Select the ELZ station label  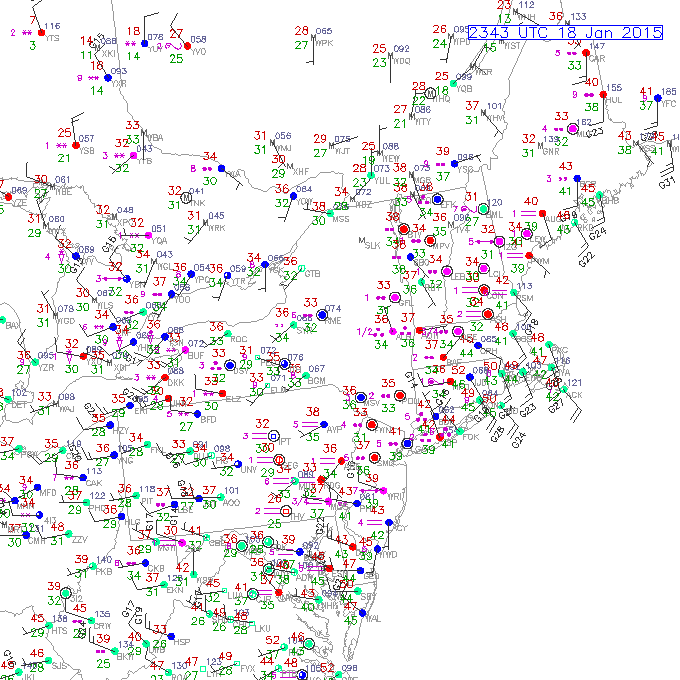[x=233, y=399]
